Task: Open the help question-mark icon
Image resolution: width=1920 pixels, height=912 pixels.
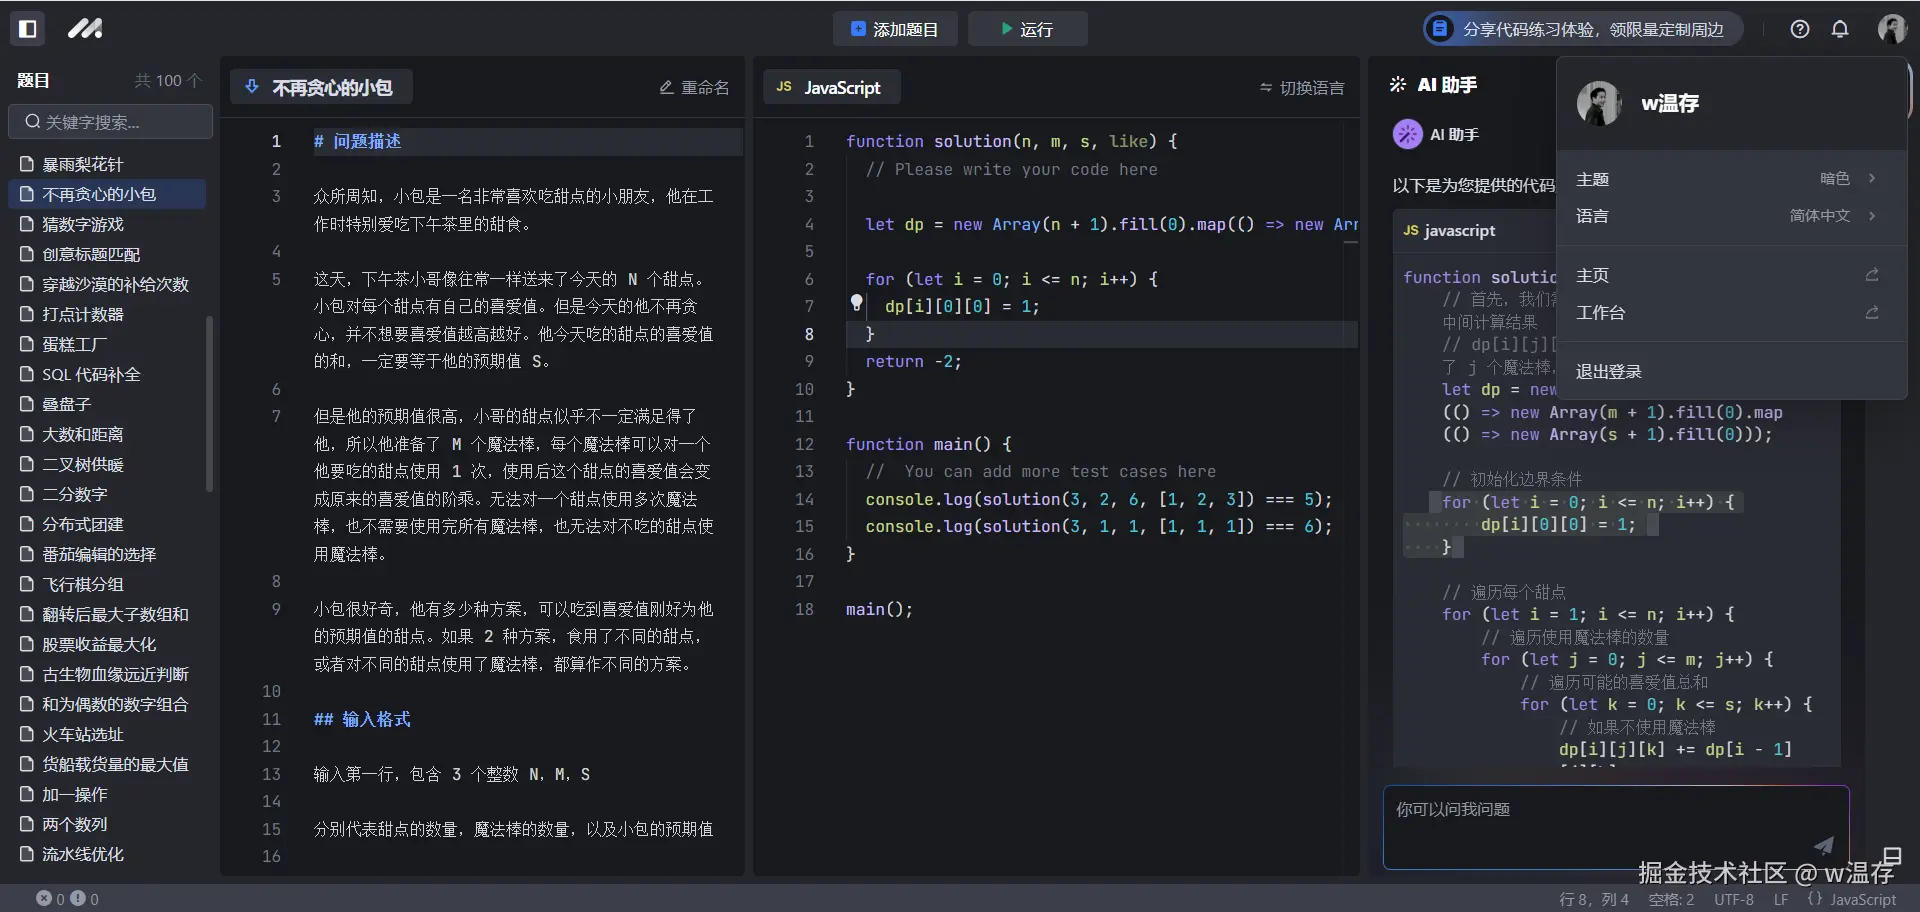Action: pos(1800,29)
